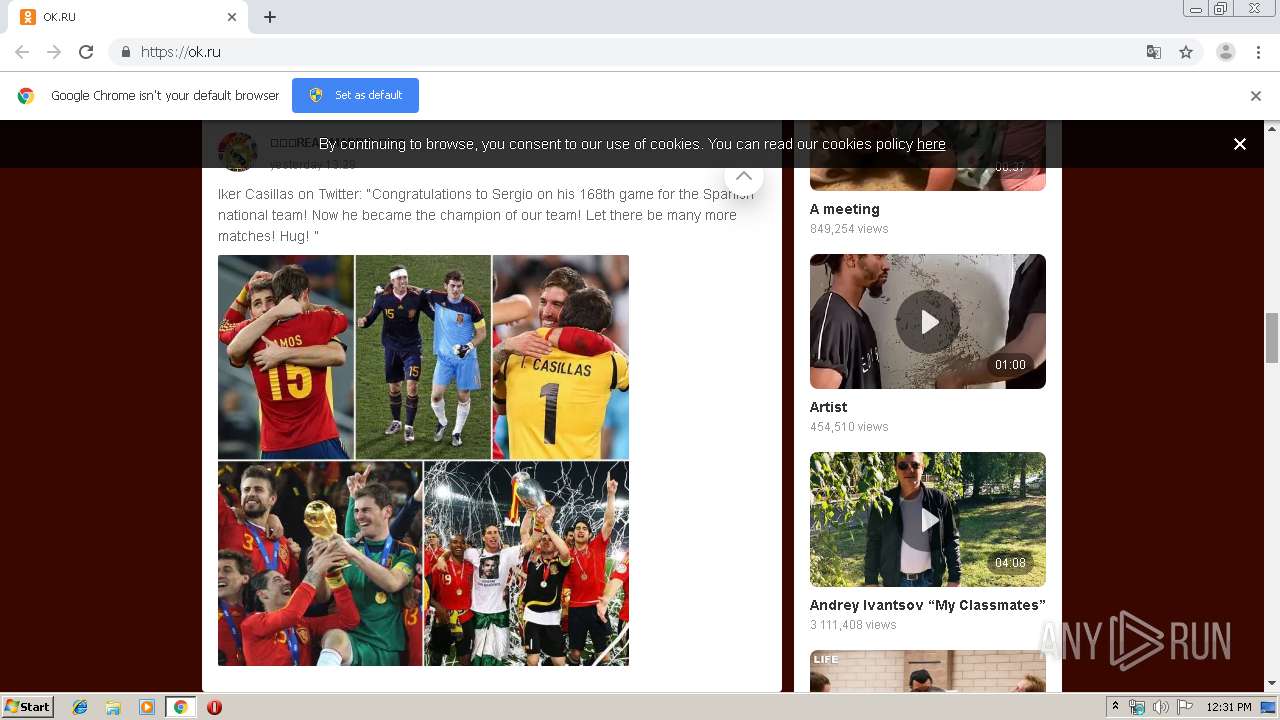
Task: Open the Windows Start menu
Action: click(28, 707)
